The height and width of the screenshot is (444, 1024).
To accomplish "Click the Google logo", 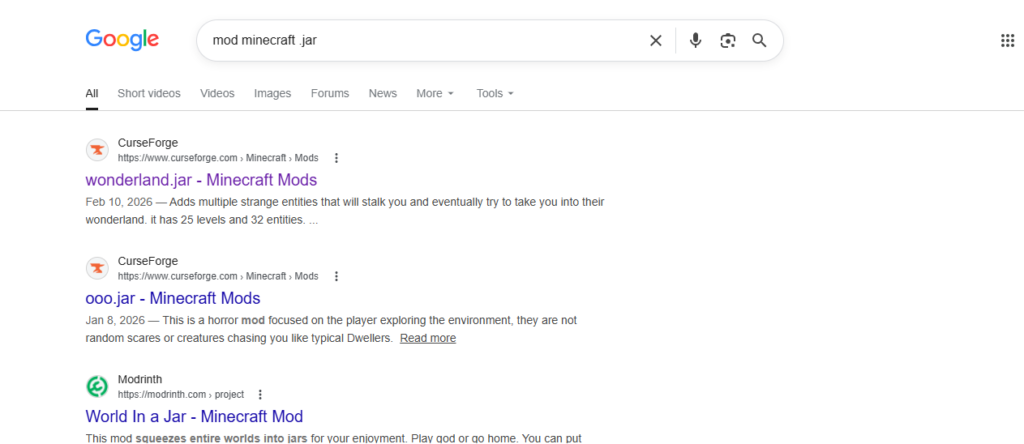I will tap(122, 40).
